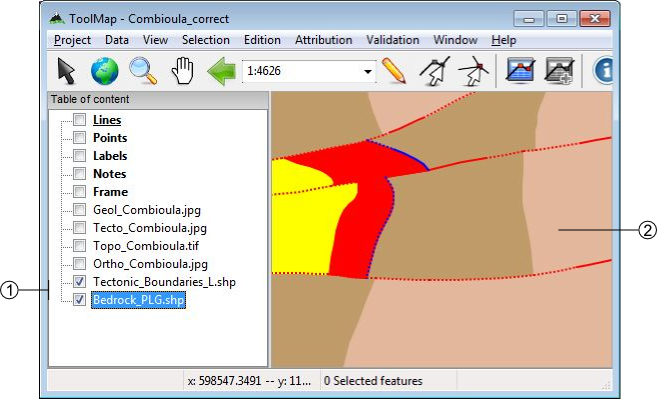Check the Ortho_Combioula.jpg layer box
657x399 pixels.
click(x=79, y=263)
